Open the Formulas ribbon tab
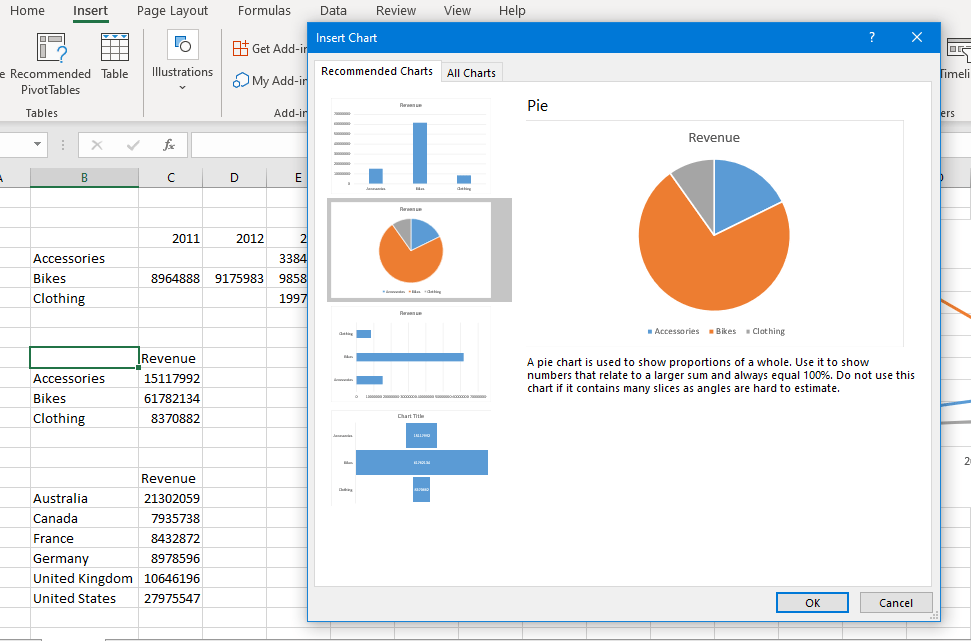This screenshot has width=971, height=641. tap(264, 11)
